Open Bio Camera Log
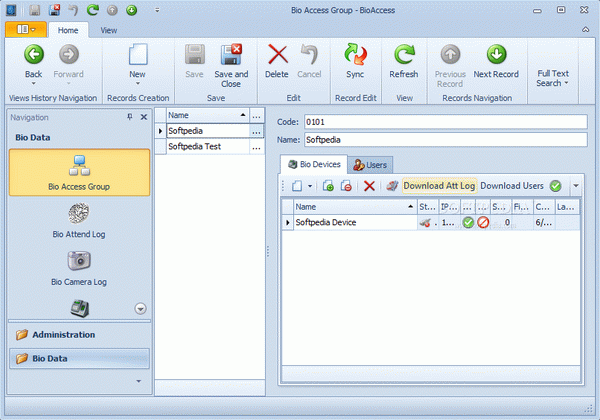This screenshot has width=600, height=420. tap(79, 268)
